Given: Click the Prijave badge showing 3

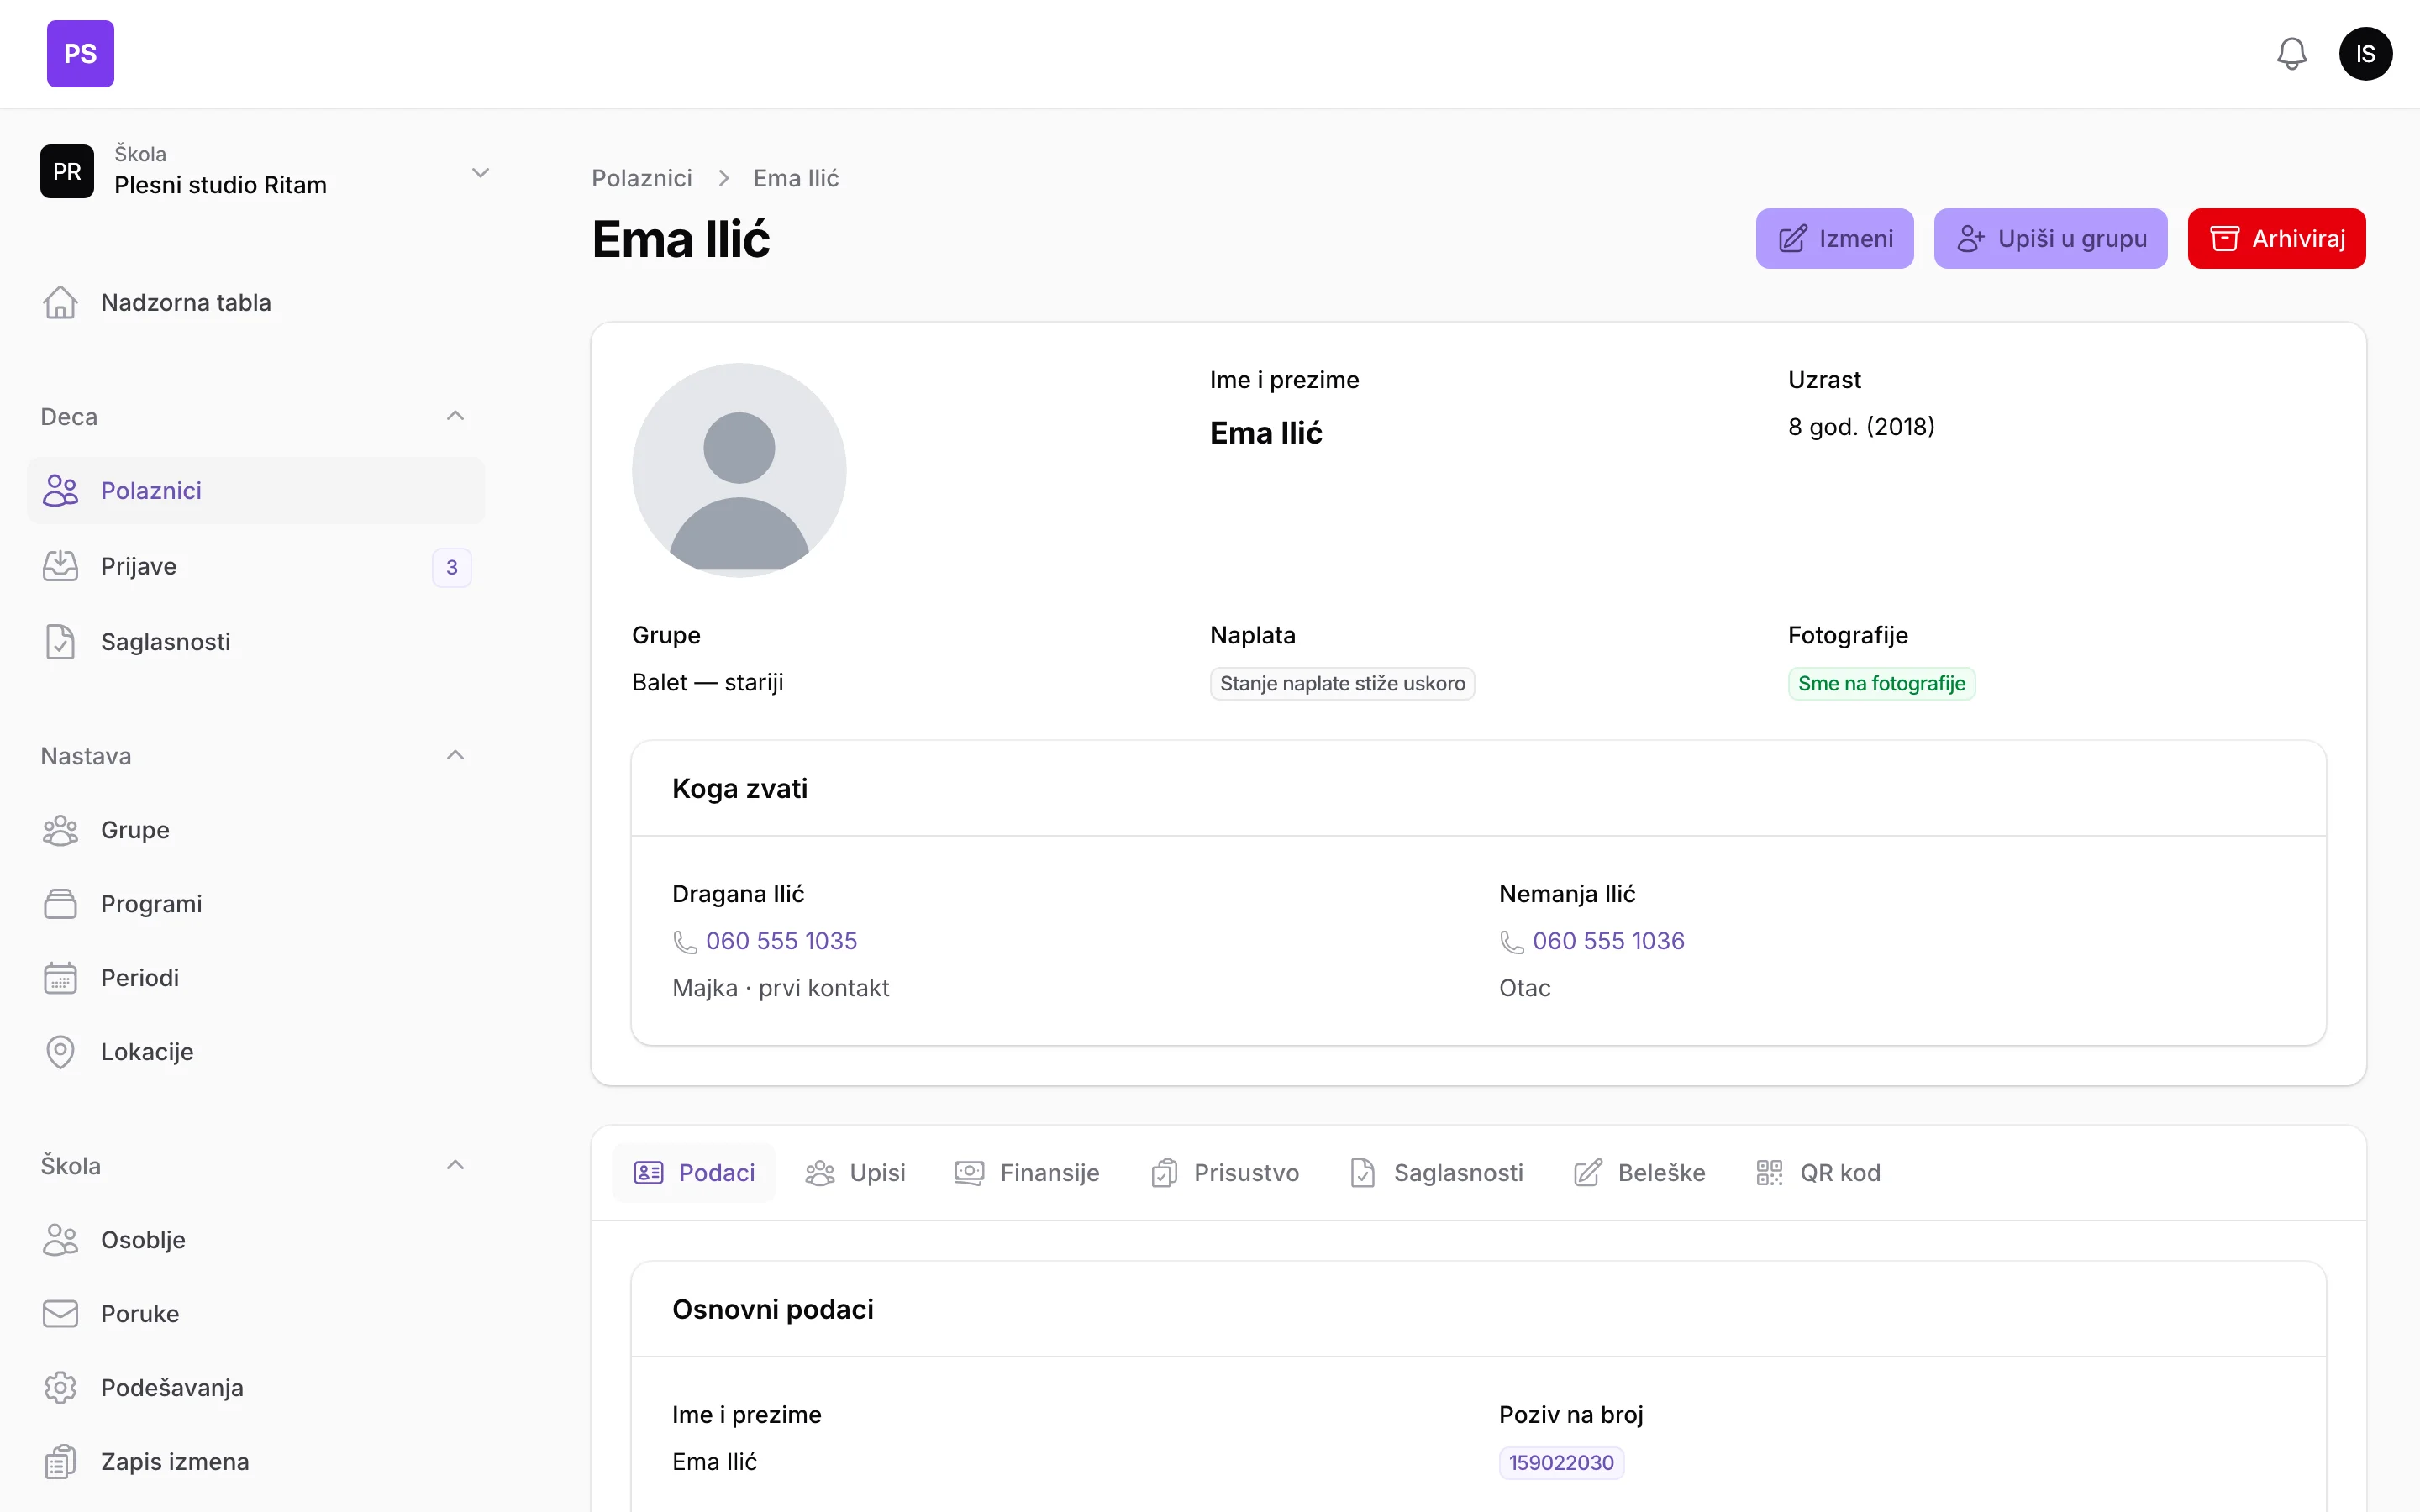Looking at the screenshot, I should (x=452, y=568).
